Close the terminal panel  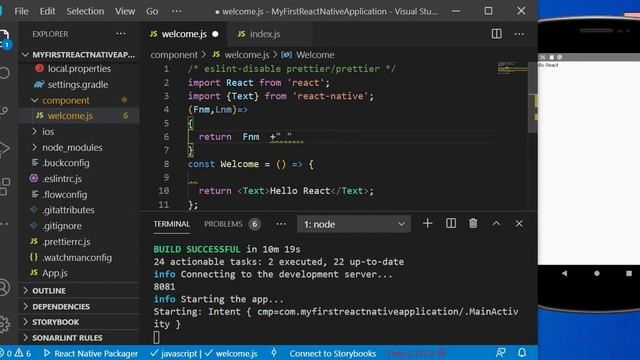[x=519, y=224]
